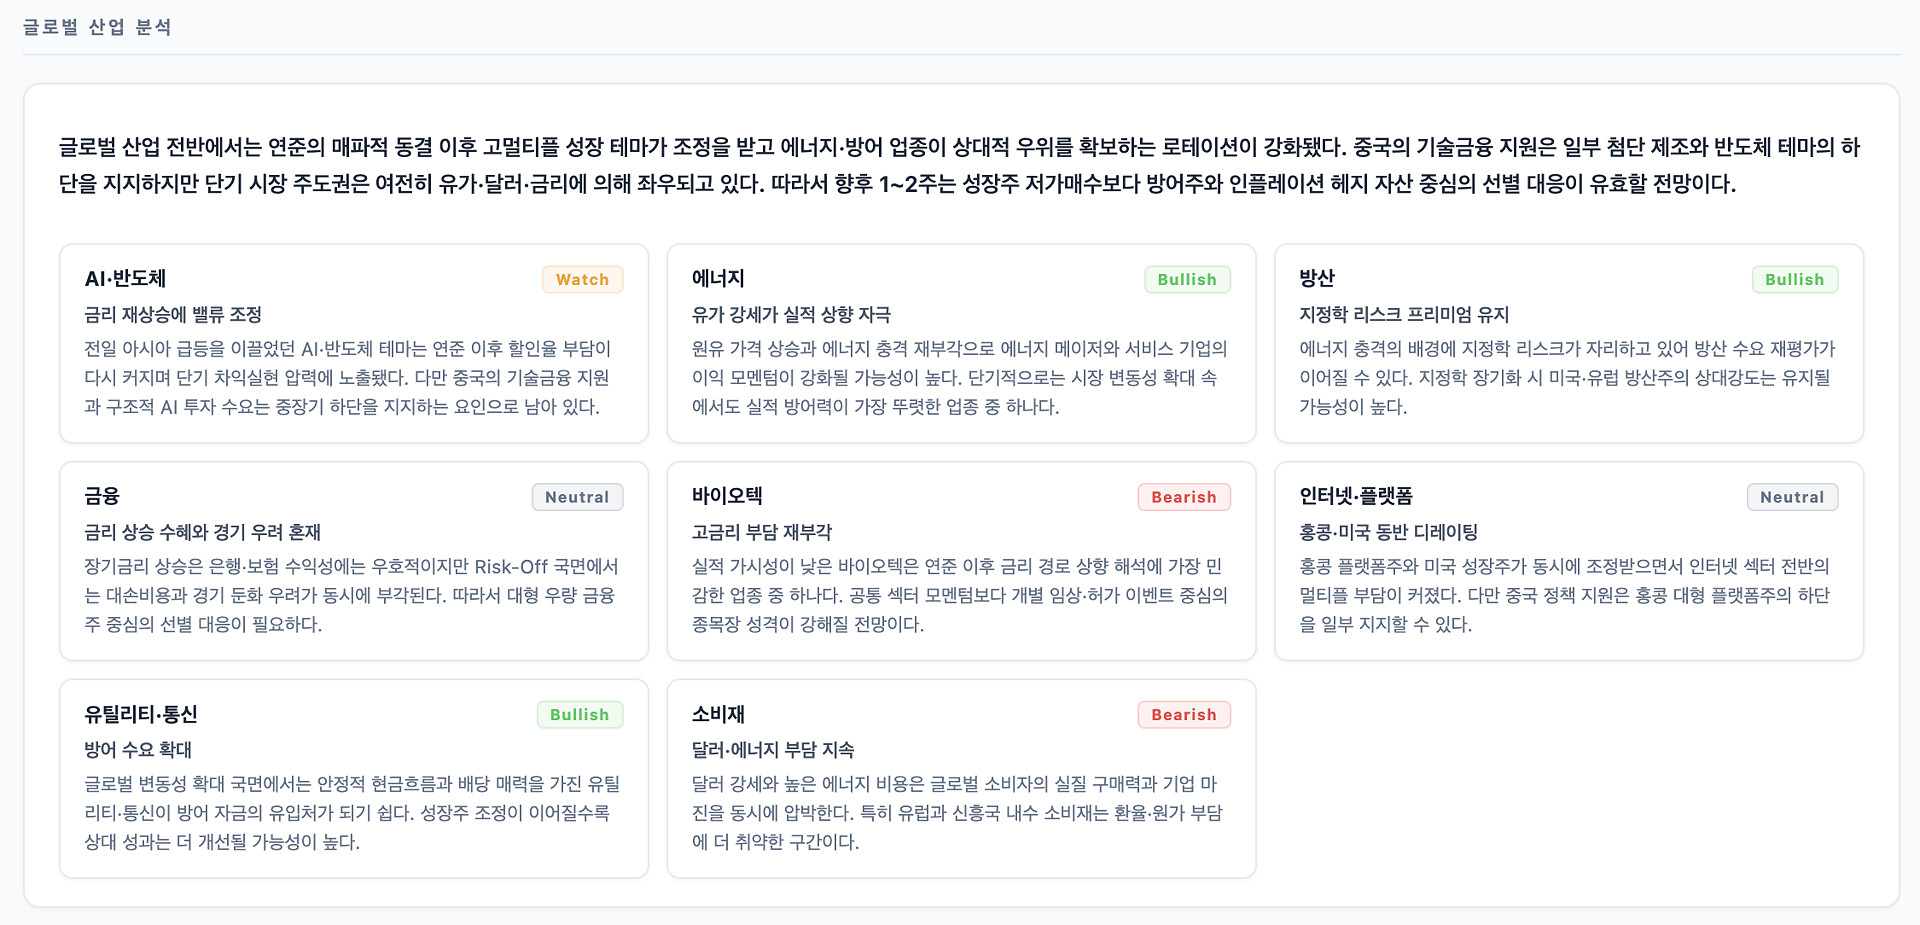Click the 지정학 리스크 프리미엄 유지 subtitle
Viewport: 1920px width, 925px height.
(1403, 315)
